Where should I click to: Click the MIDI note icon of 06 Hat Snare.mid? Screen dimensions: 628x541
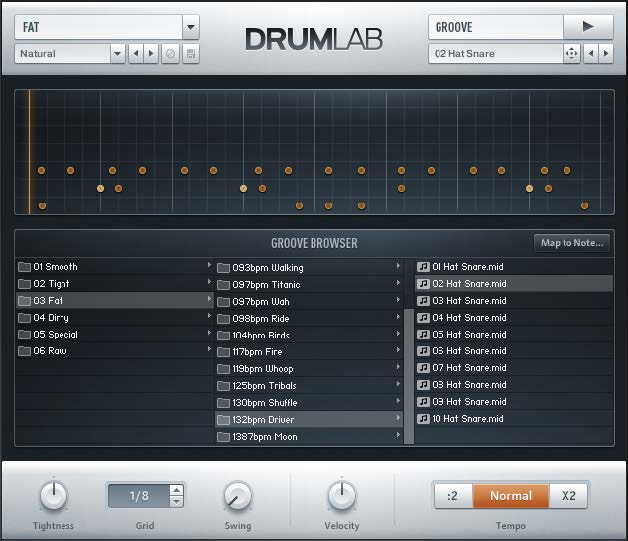[423, 351]
